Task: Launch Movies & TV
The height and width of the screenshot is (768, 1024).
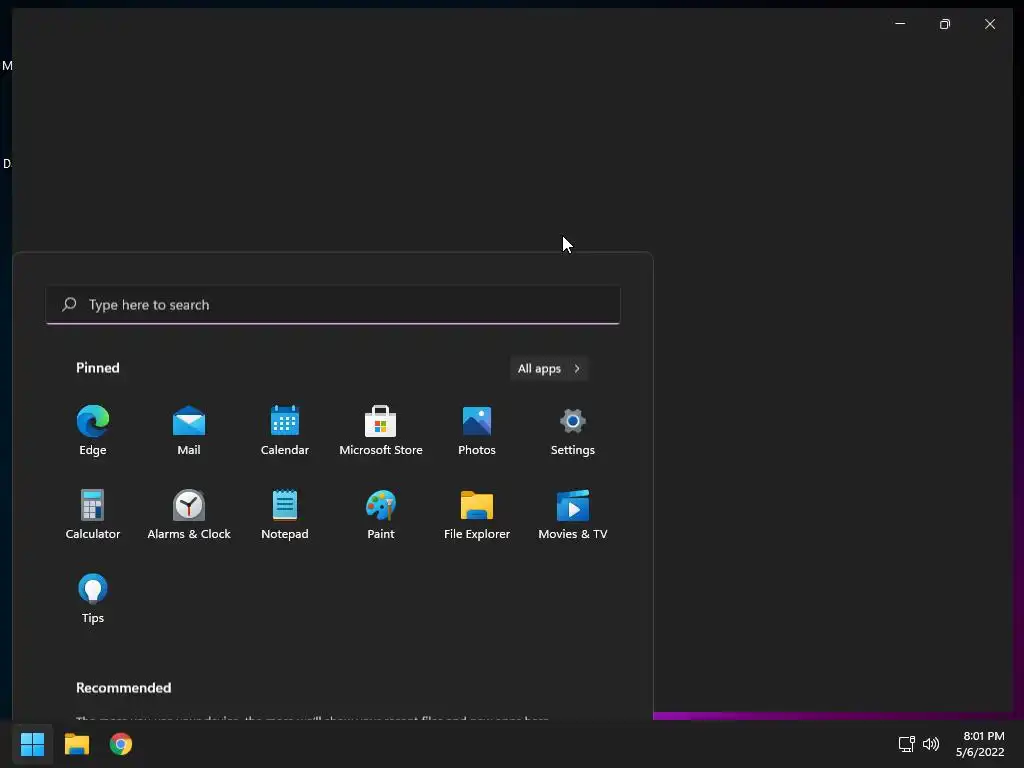Action: [573, 515]
